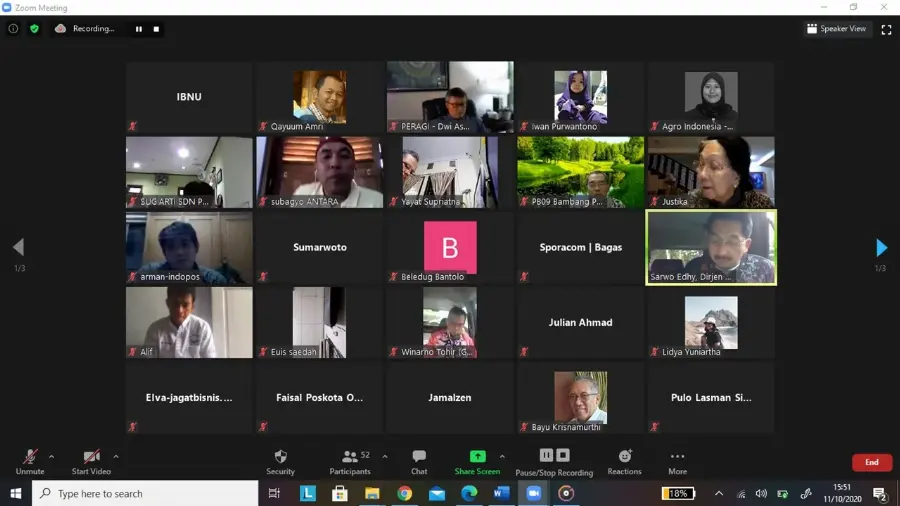Start Video camera toggle
Screen dimensions: 900x506
(x=91, y=462)
